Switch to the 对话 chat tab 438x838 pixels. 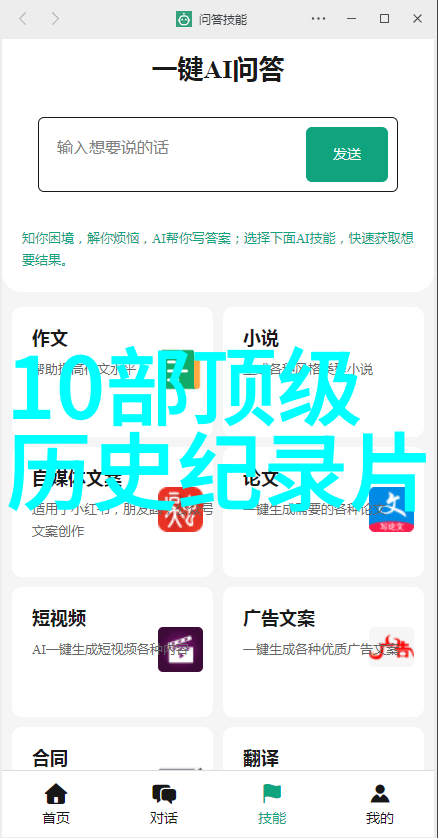[x=163, y=804]
